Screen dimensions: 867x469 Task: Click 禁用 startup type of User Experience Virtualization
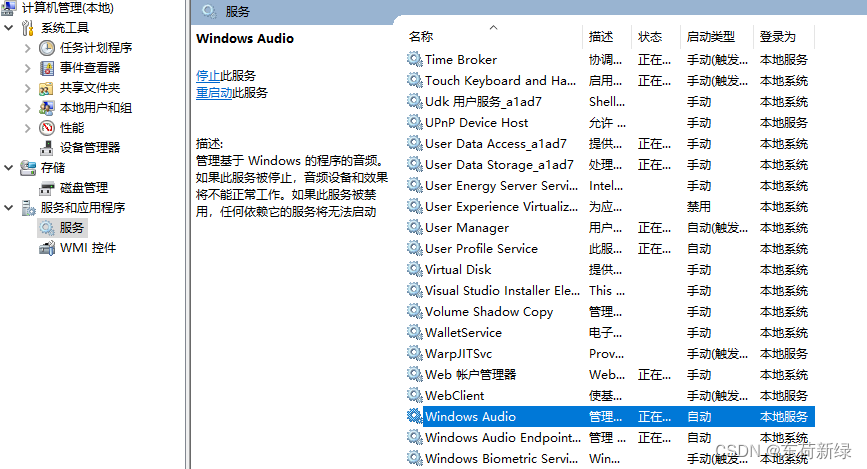pyautogui.click(x=699, y=207)
